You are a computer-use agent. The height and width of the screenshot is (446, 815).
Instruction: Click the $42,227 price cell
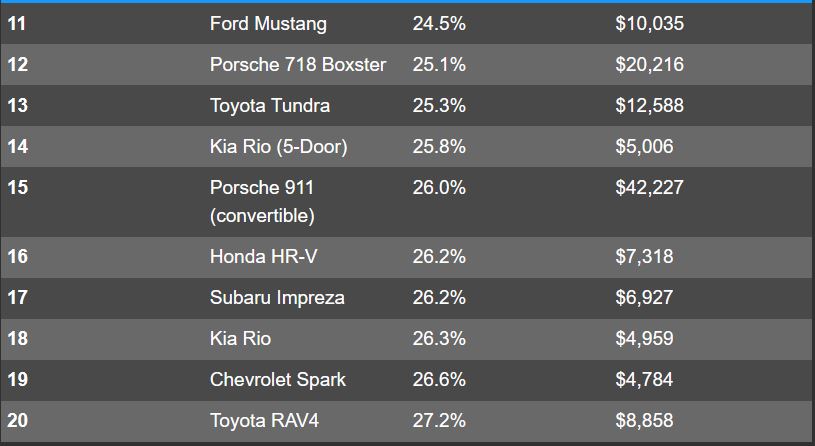click(649, 188)
